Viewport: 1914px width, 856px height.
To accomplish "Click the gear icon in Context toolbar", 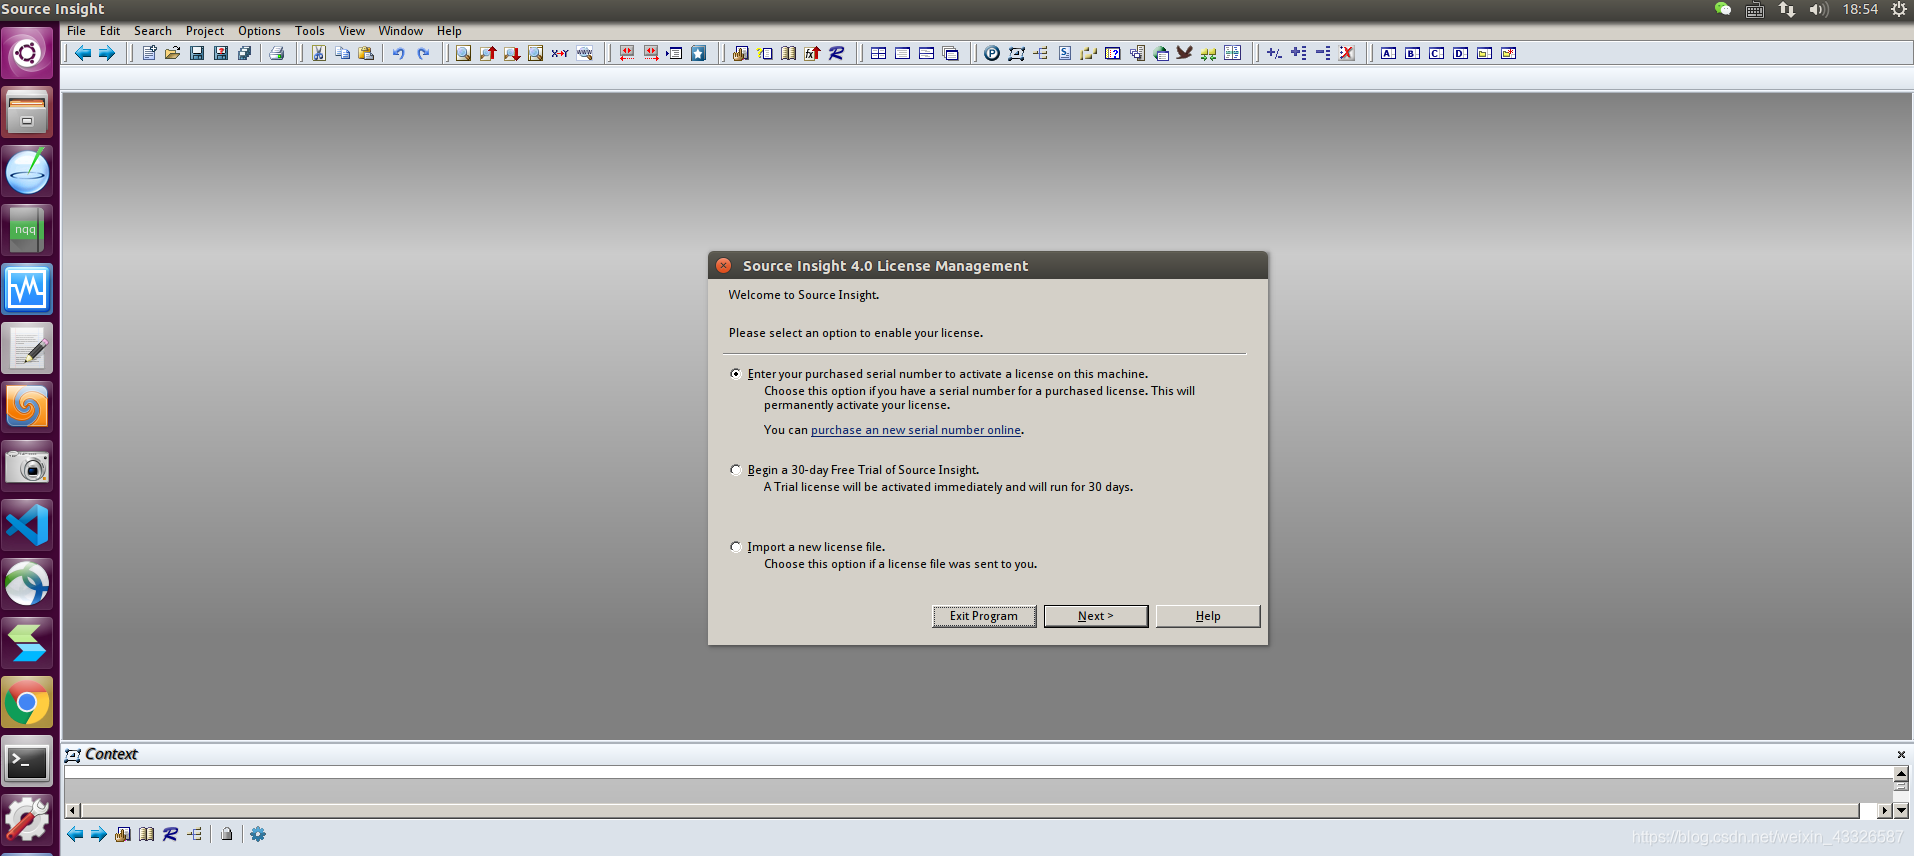I will pos(258,834).
